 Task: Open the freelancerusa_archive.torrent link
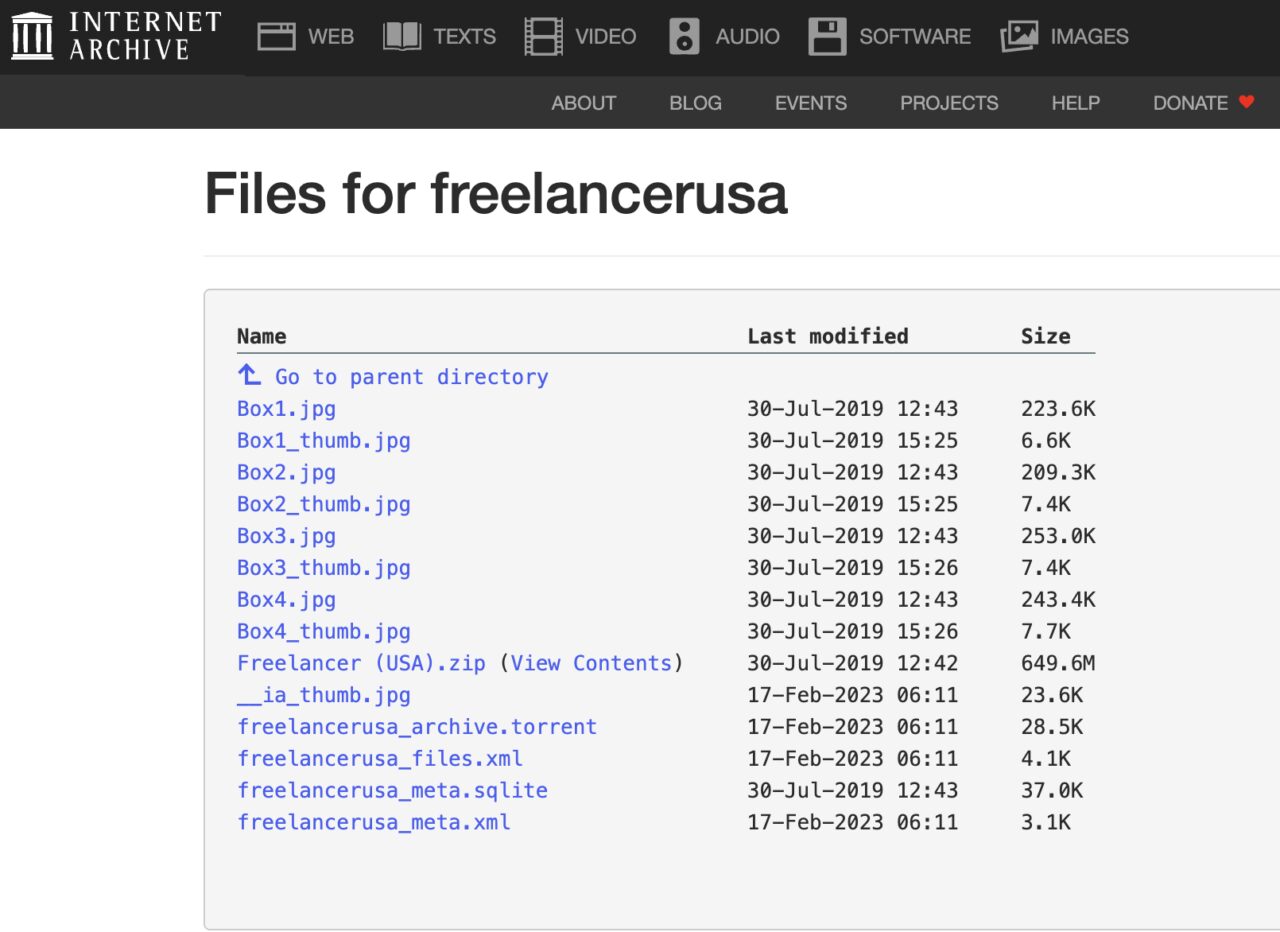(416, 727)
